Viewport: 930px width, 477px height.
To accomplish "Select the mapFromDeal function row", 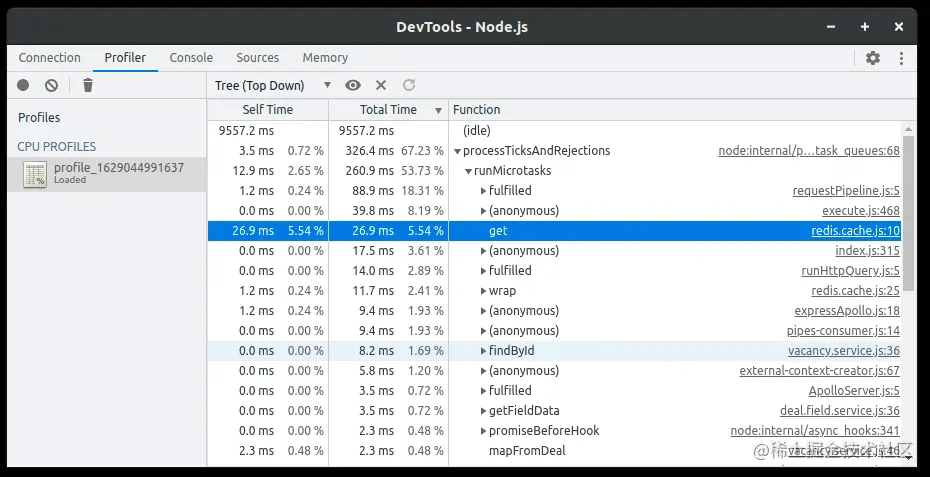I will click(555, 451).
